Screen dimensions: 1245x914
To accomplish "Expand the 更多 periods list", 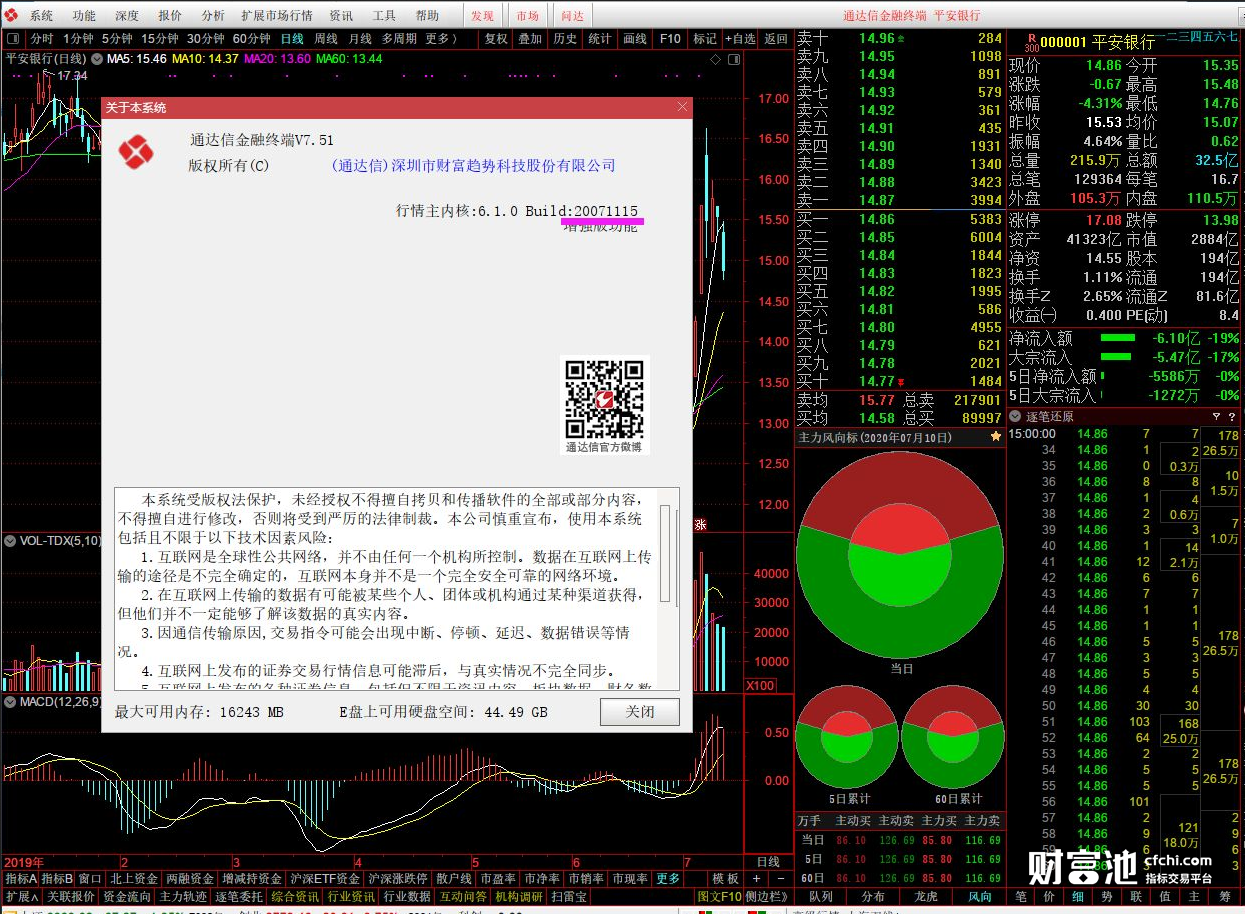I will 441,39.
